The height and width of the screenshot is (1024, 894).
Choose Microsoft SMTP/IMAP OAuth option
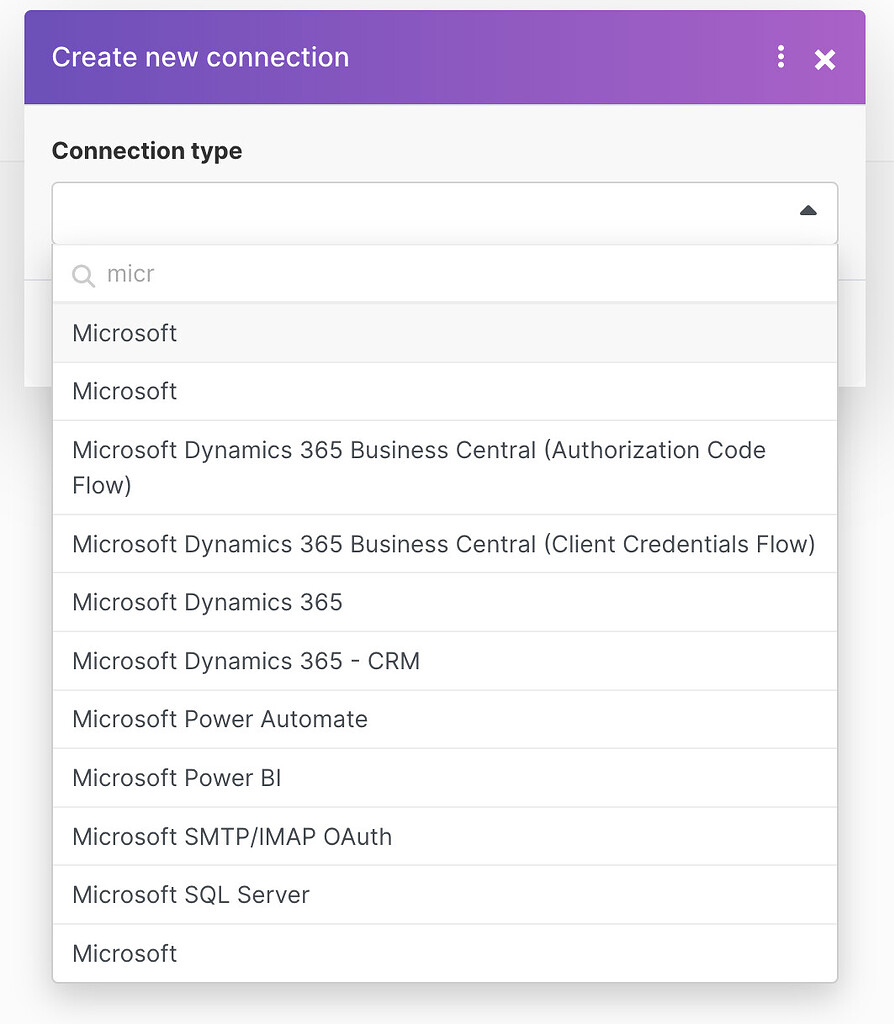point(230,837)
